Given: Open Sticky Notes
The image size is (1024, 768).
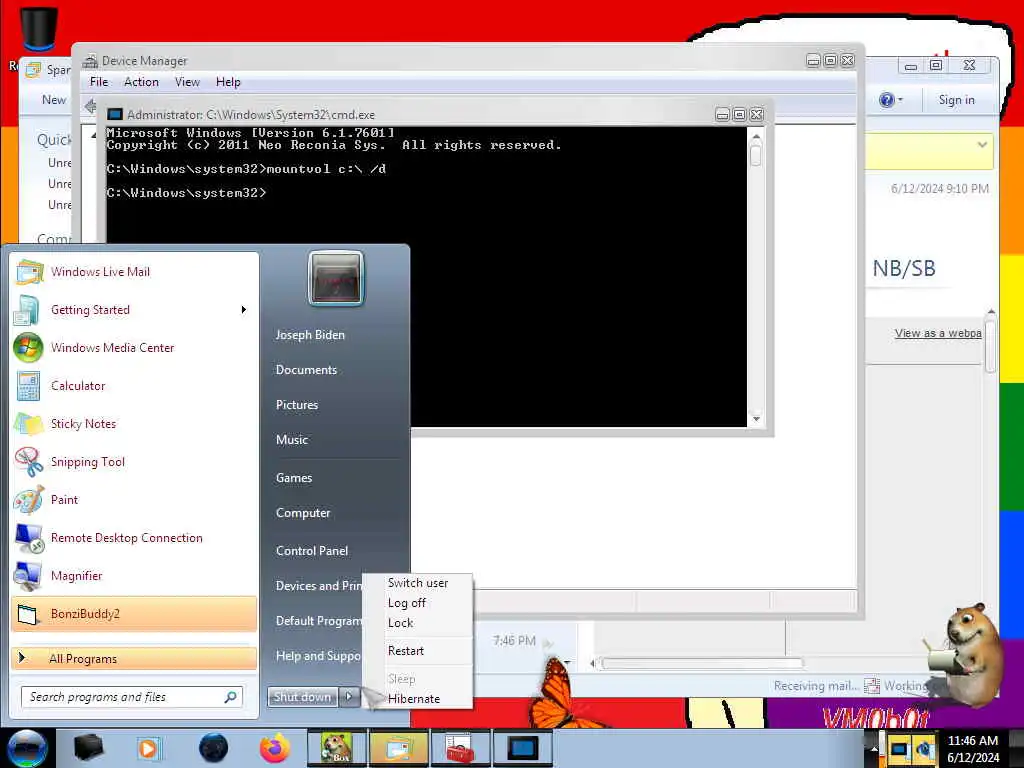Looking at the screenshot, I should [x=134, y=423].
